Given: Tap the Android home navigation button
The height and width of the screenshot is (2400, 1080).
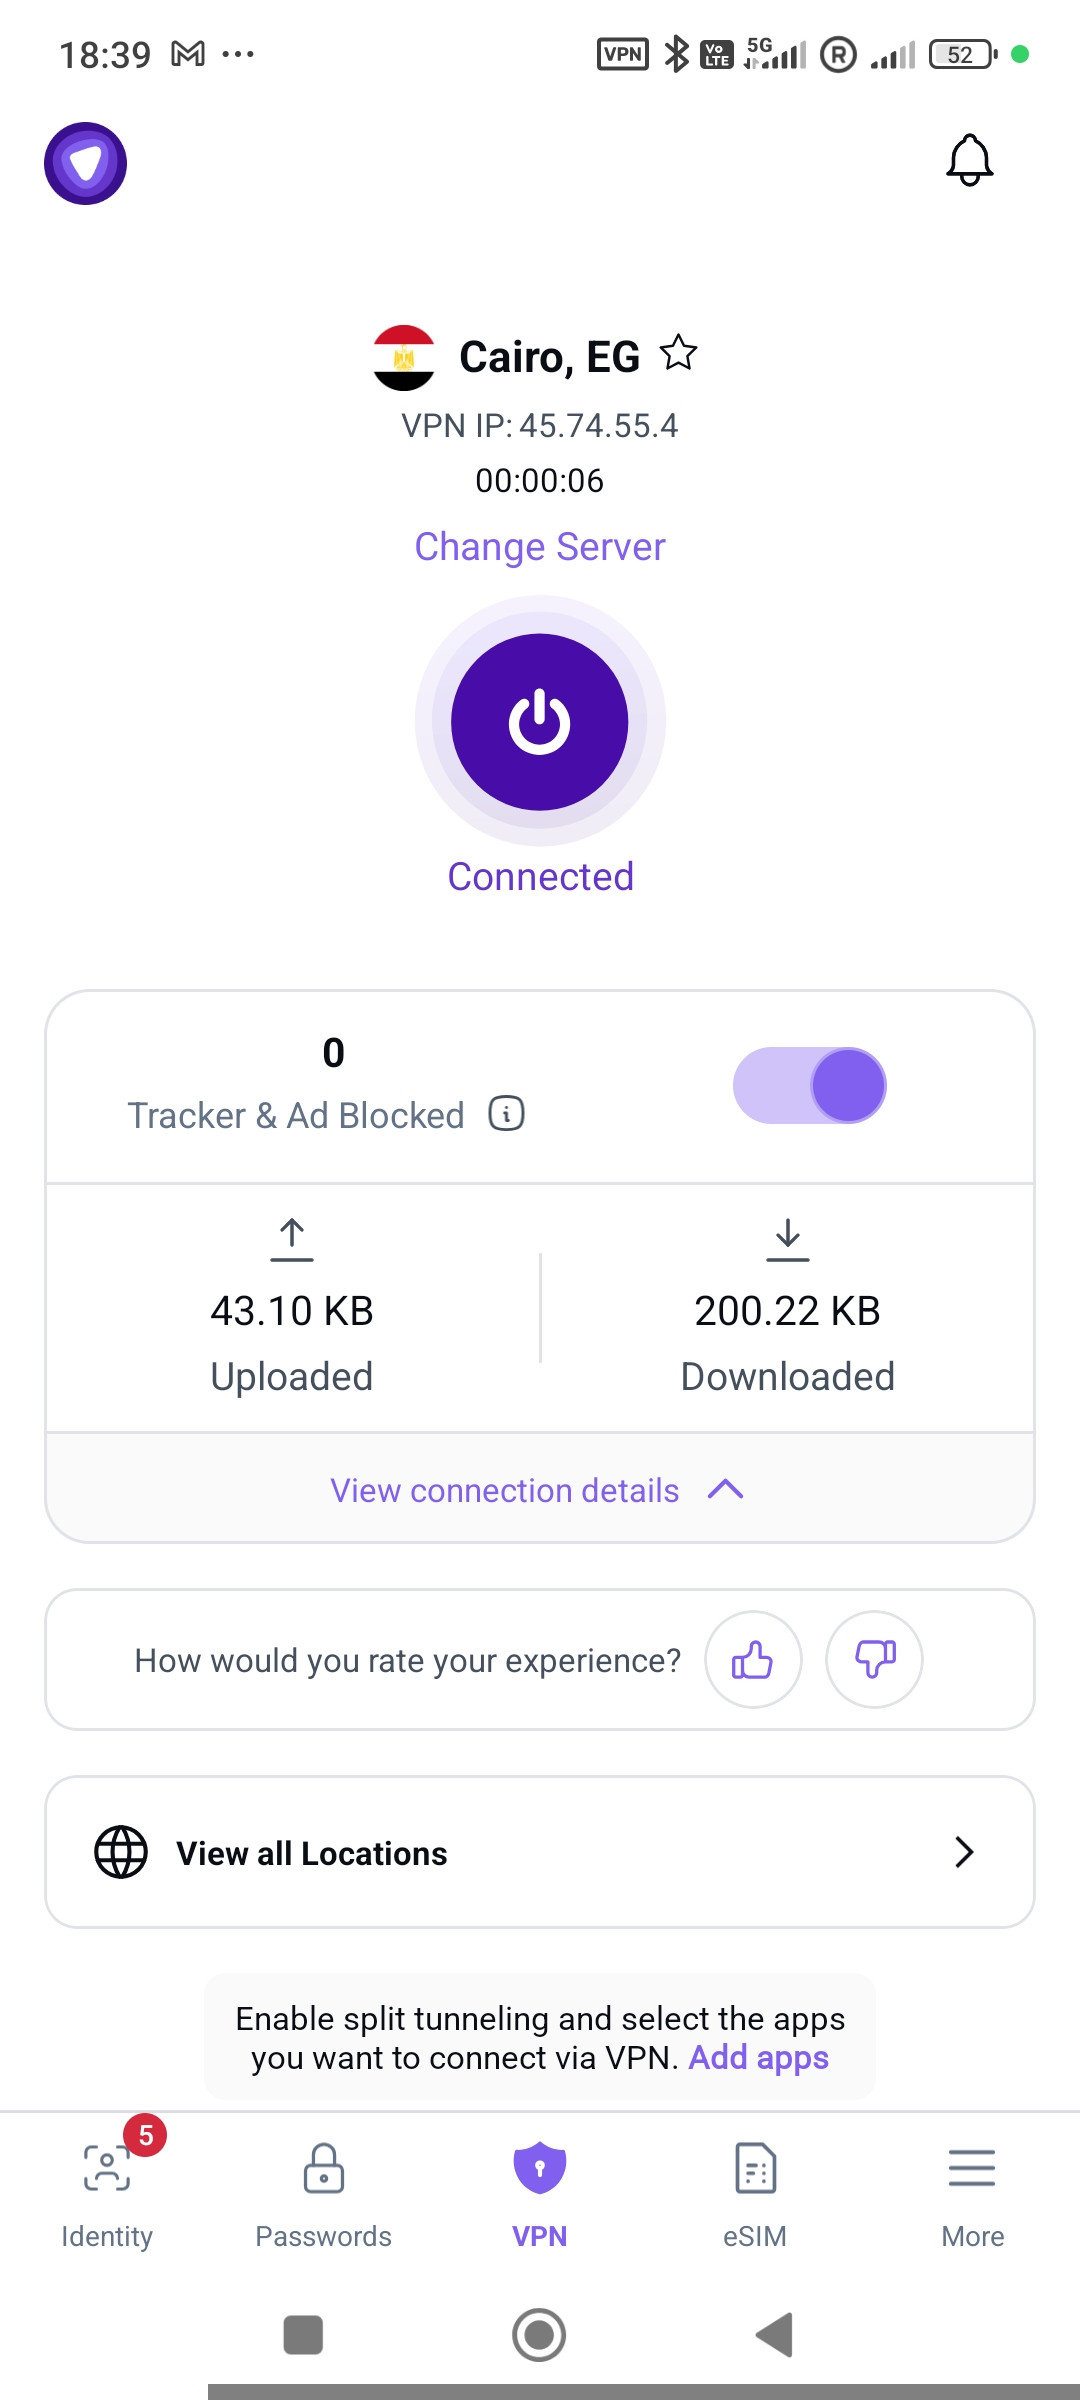Looking at the screenshot, I should 539,2335.
